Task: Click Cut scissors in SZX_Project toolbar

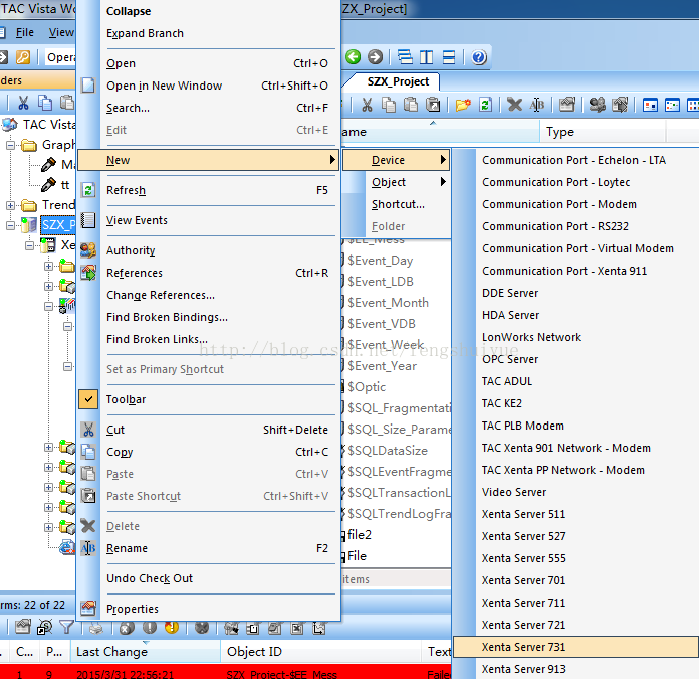Action: [367, 105]
